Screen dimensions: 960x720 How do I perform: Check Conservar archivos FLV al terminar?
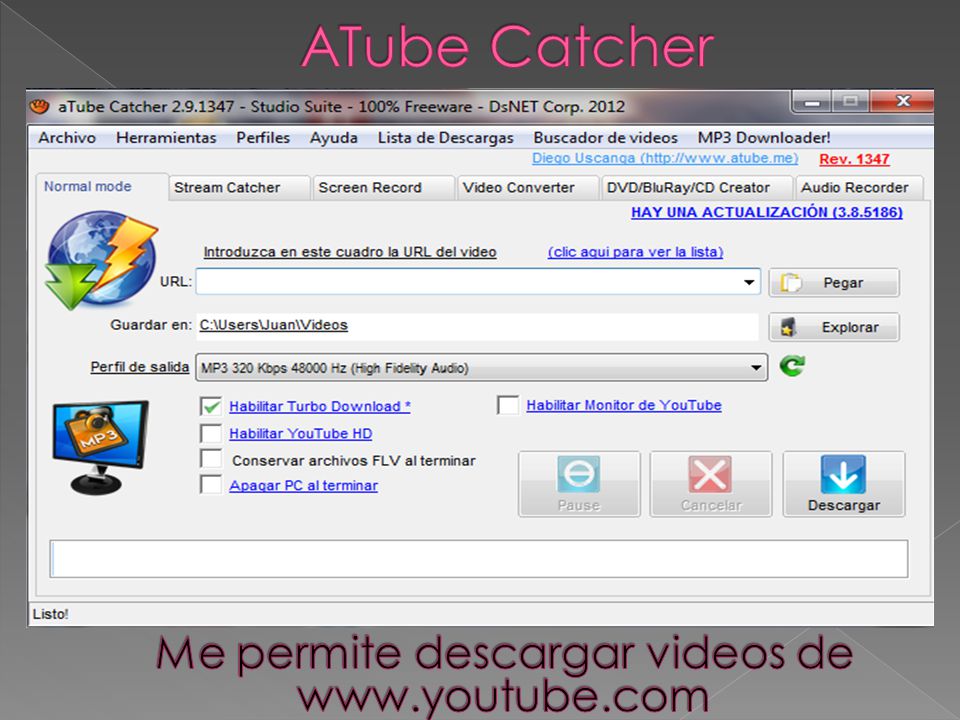211,459
